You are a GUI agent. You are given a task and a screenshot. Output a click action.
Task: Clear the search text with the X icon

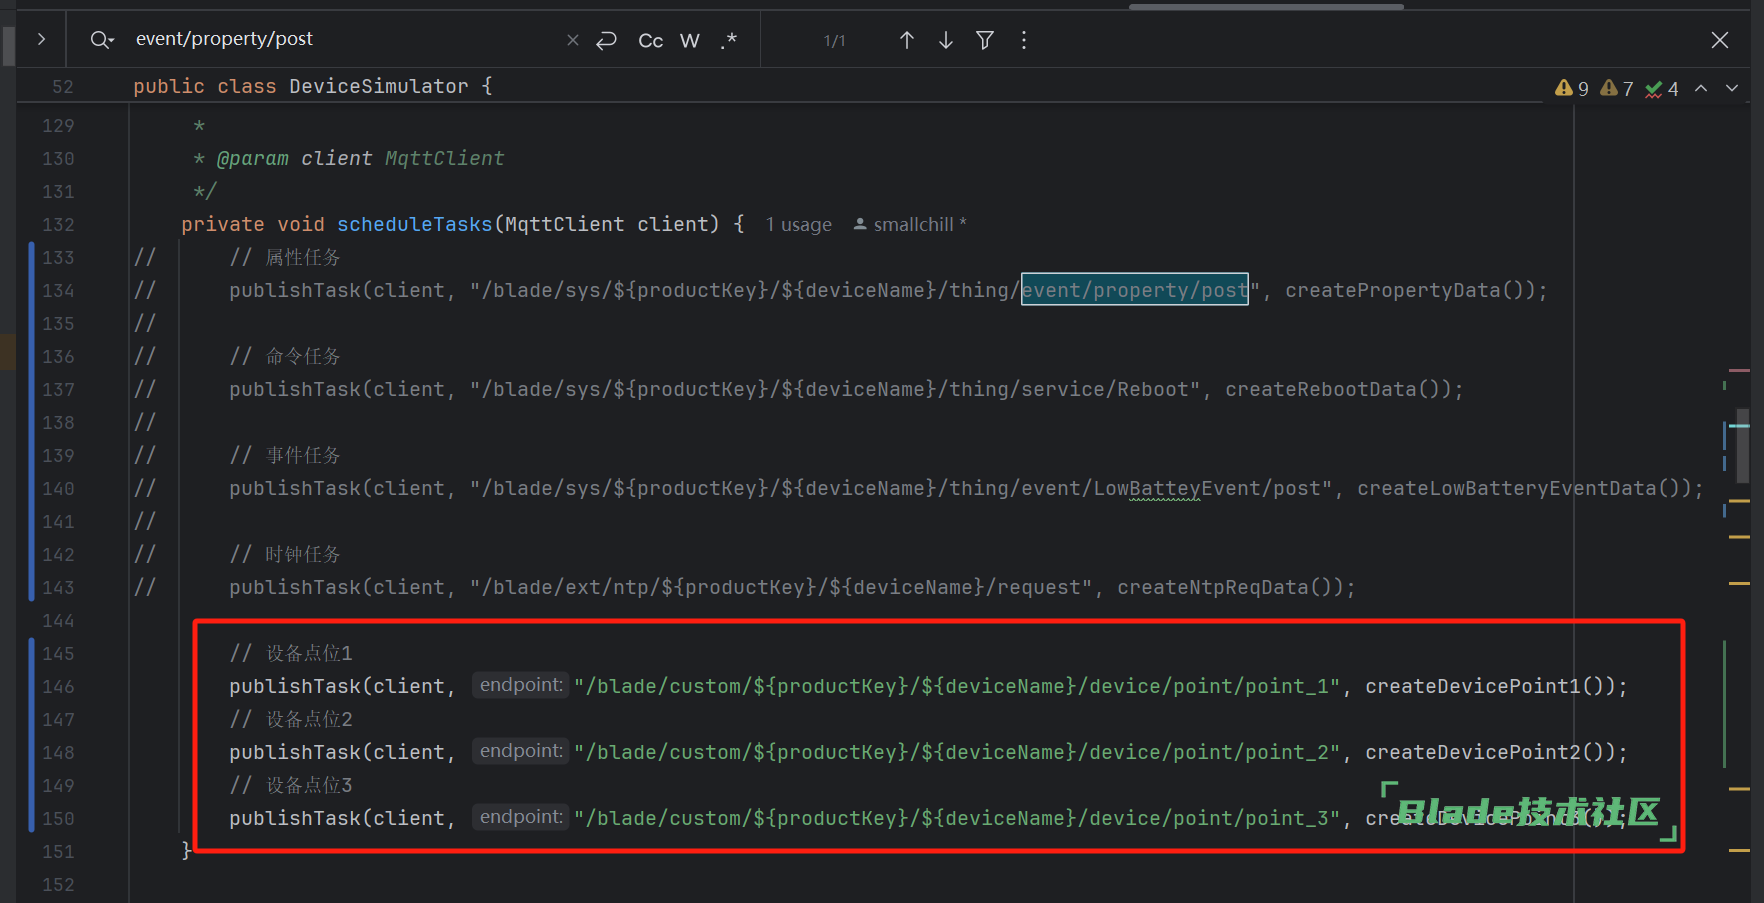tap(573, 40)
